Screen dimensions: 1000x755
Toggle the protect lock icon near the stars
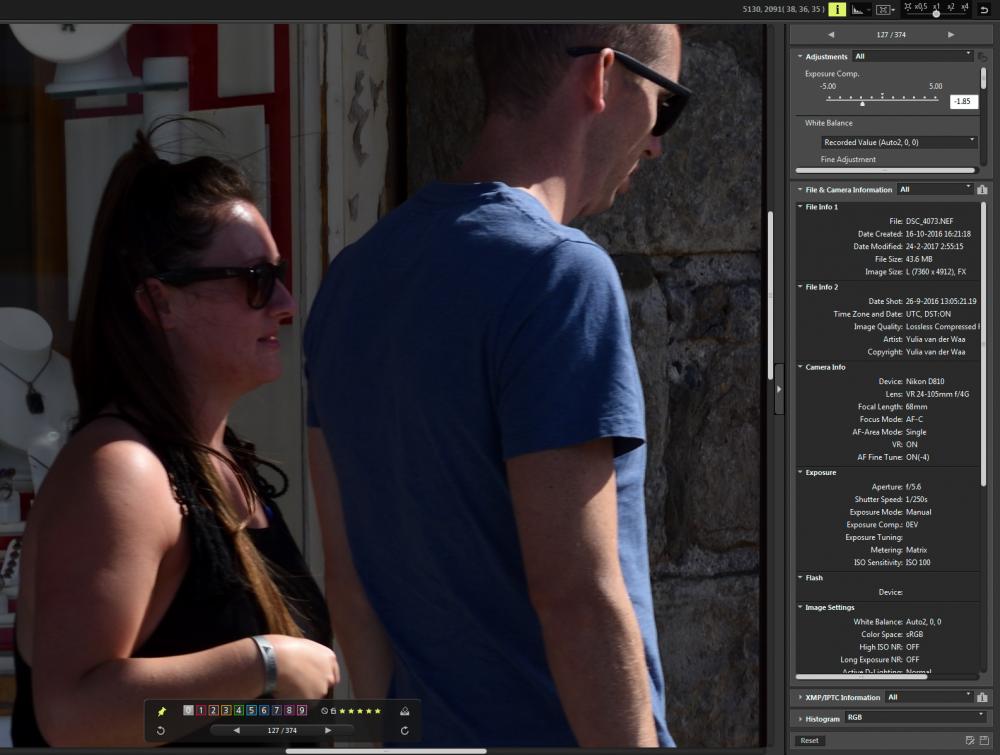click(333, 710)
